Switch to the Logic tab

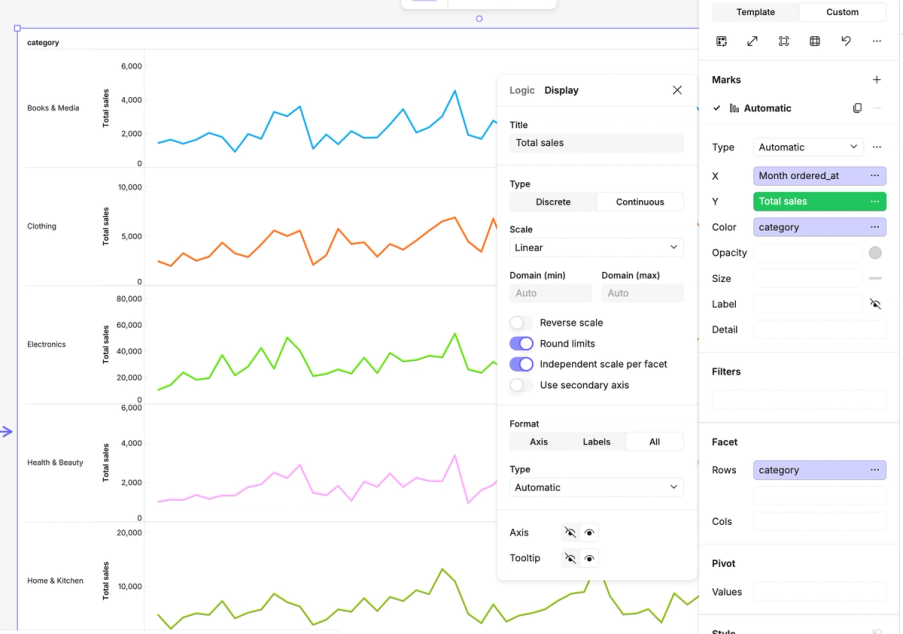(522, 90)
